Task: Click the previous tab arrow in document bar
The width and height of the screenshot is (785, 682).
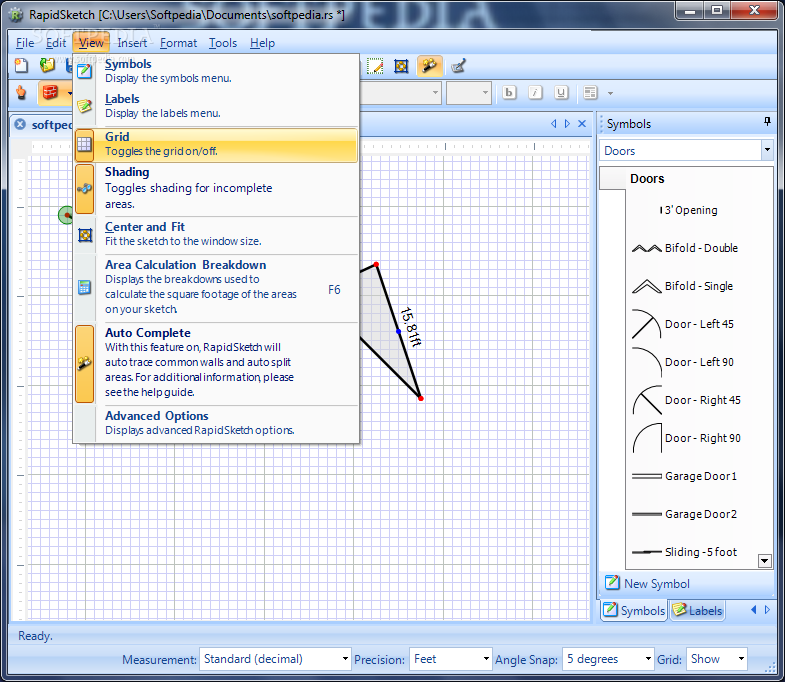Action: 553,124
